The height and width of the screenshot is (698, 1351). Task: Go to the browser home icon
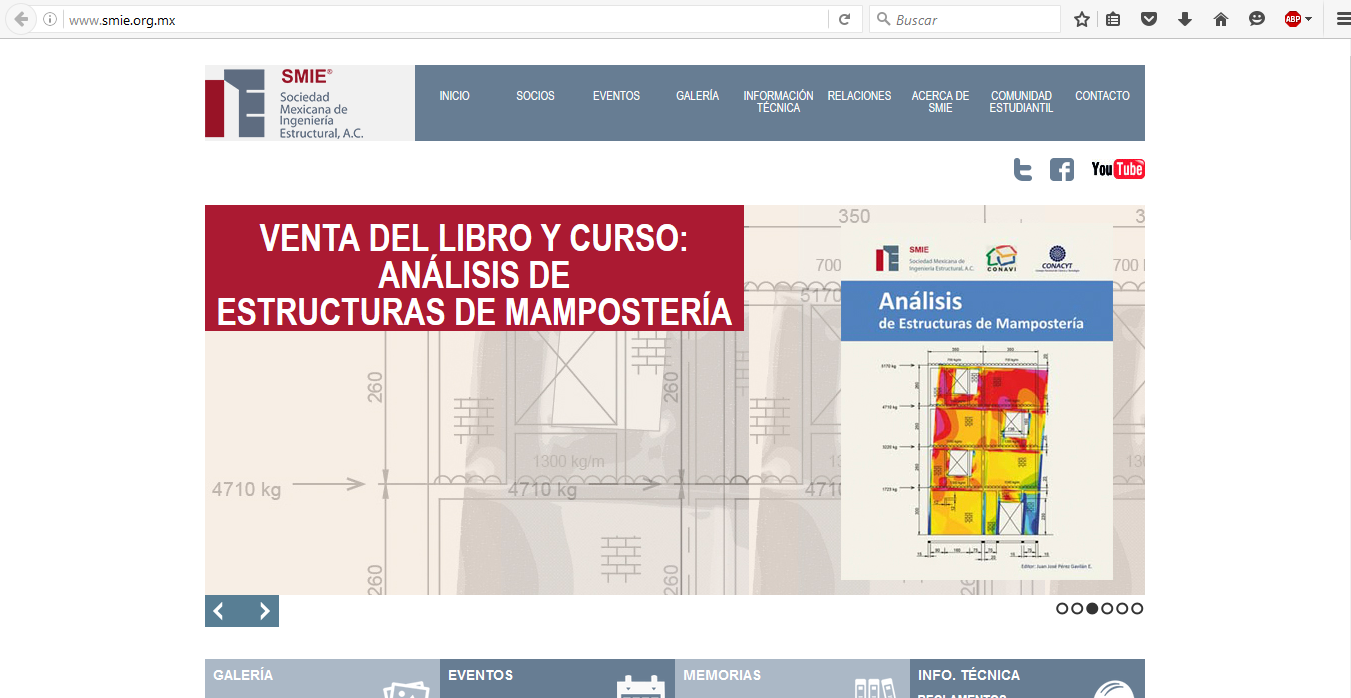pyautogui.click(x=1220, y=19)
